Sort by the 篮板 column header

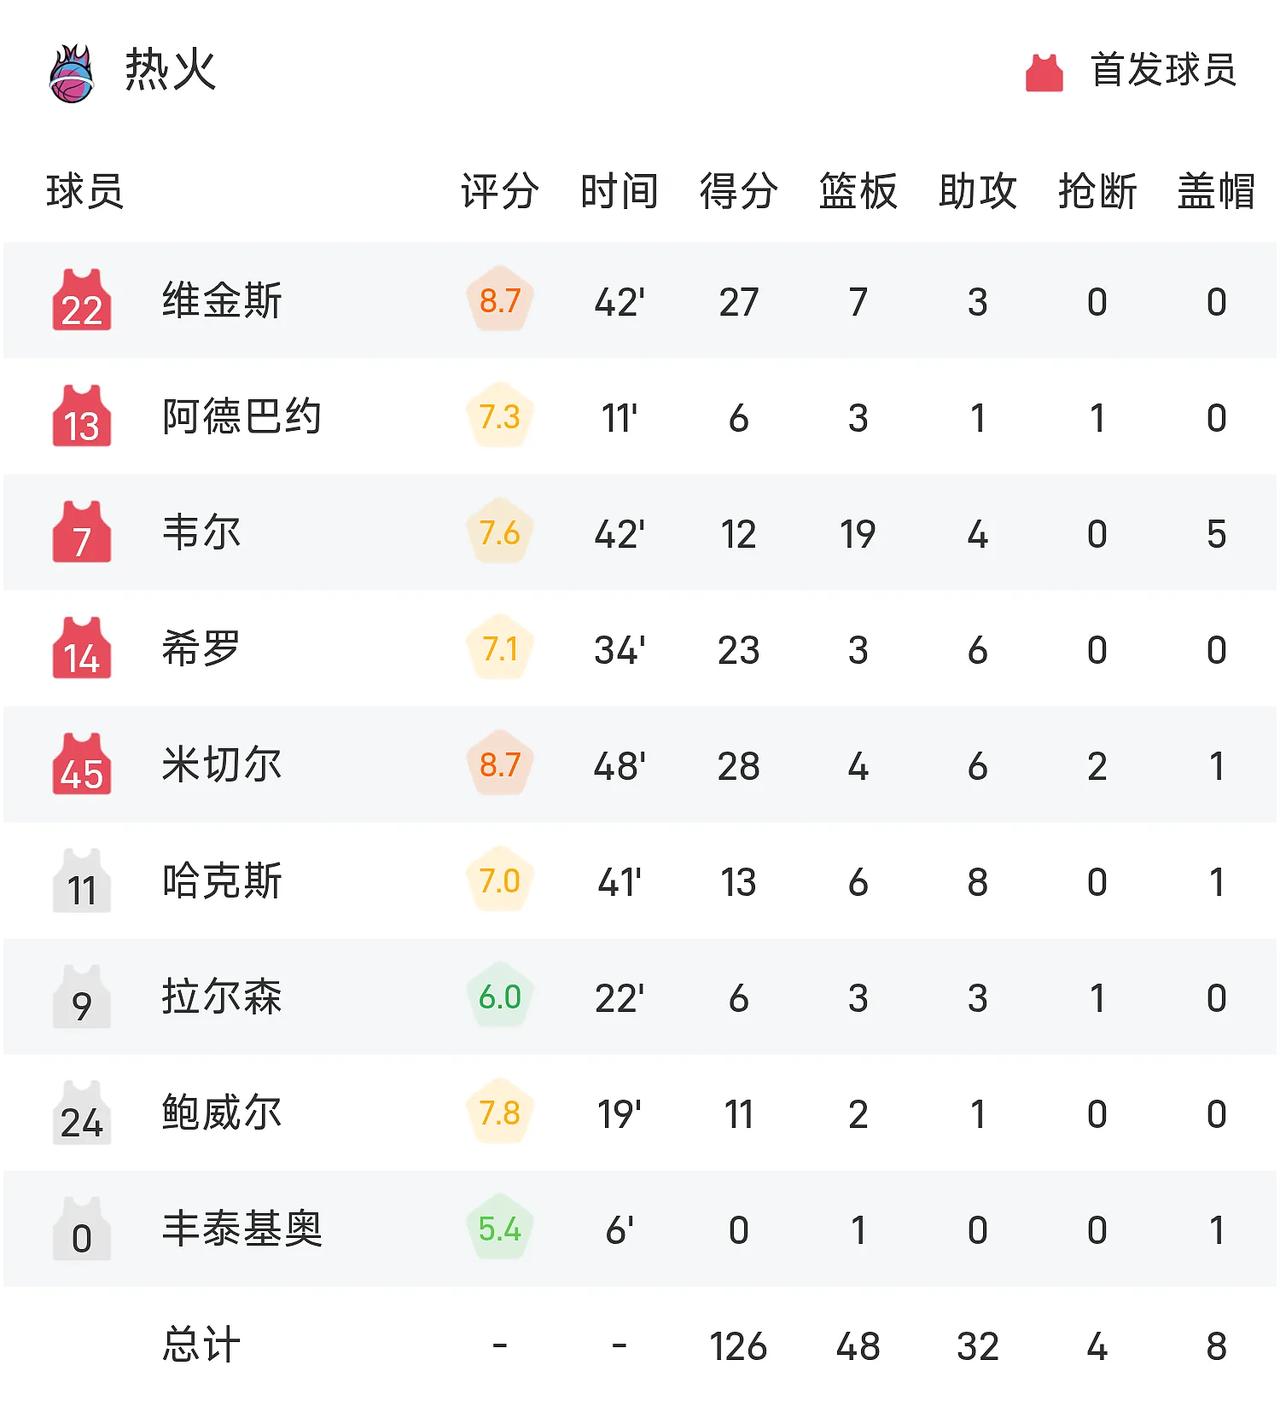[x=858, y=190]
